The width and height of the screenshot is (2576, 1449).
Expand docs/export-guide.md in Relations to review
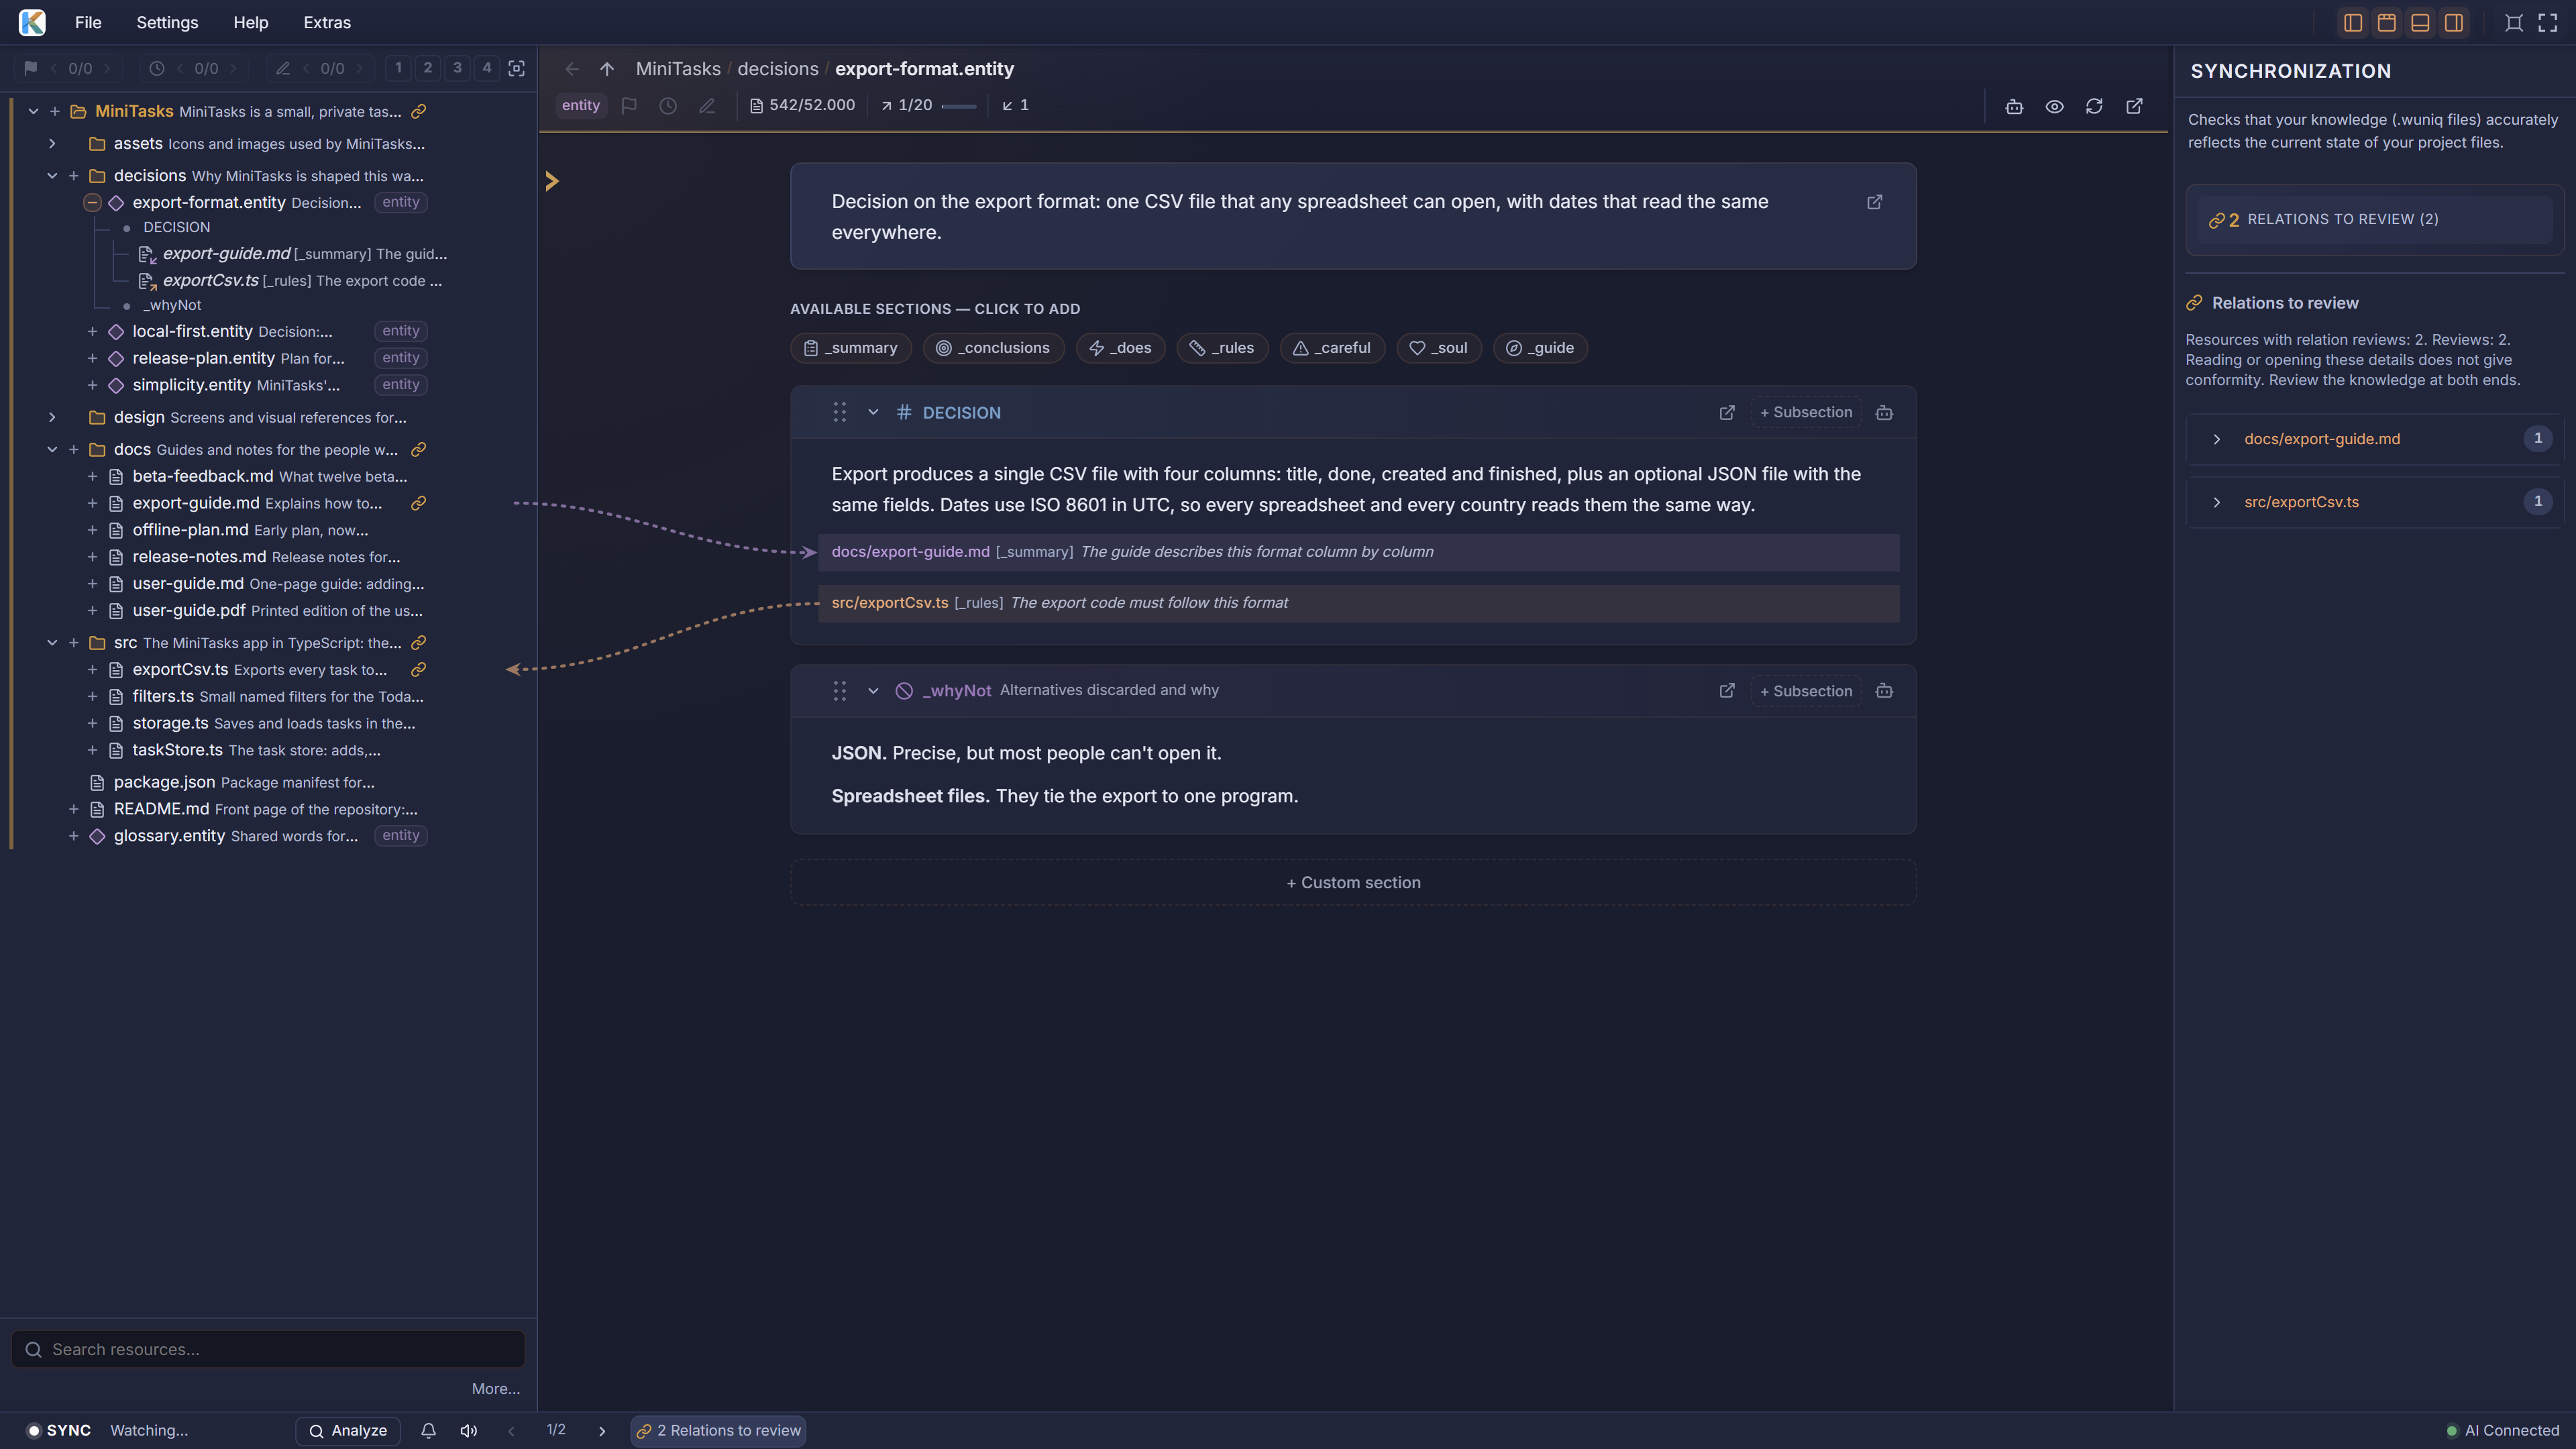click(x=2217, y=439)
